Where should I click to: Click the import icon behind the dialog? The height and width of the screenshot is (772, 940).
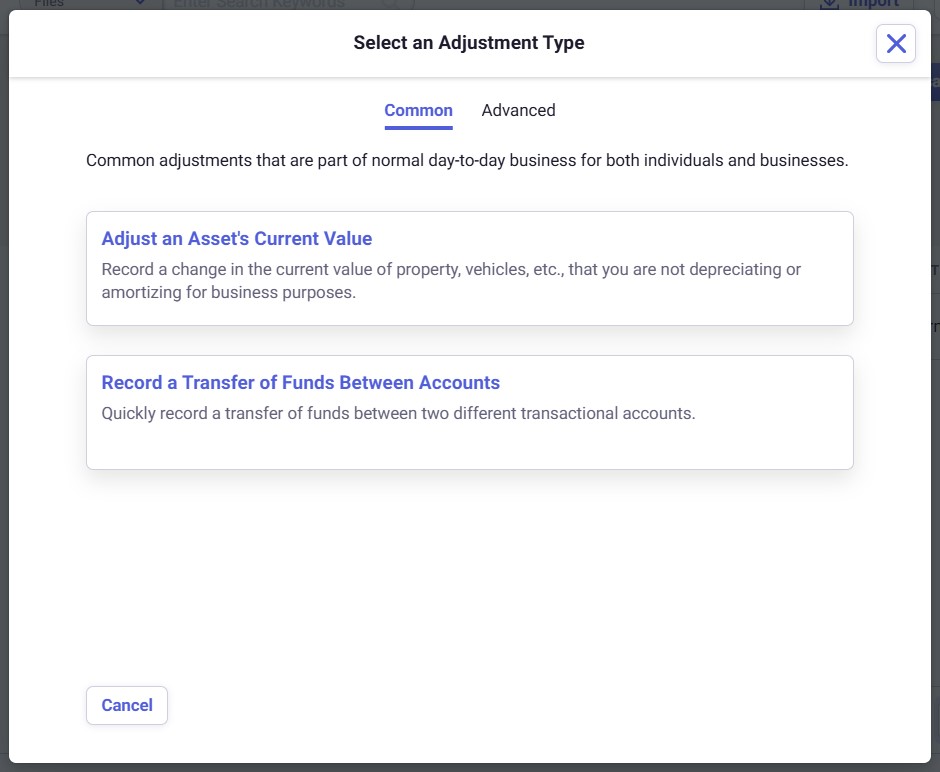pos(829,4)
